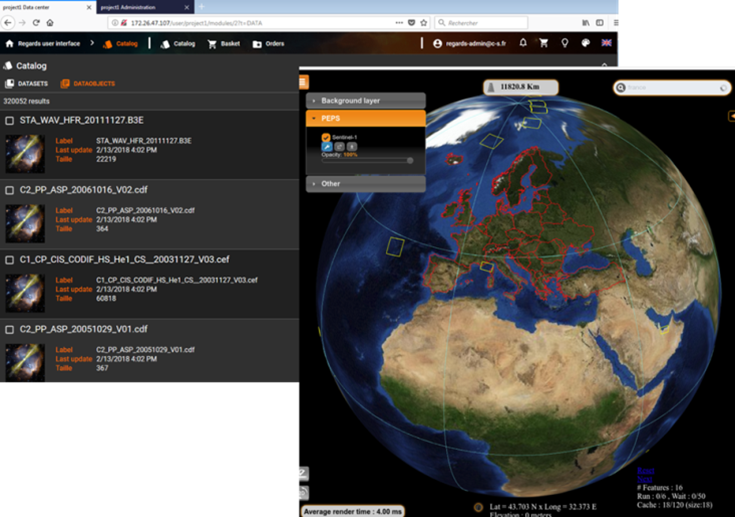
Task: Collapse the PEPS layer section
Action: (x=367, y=118)
